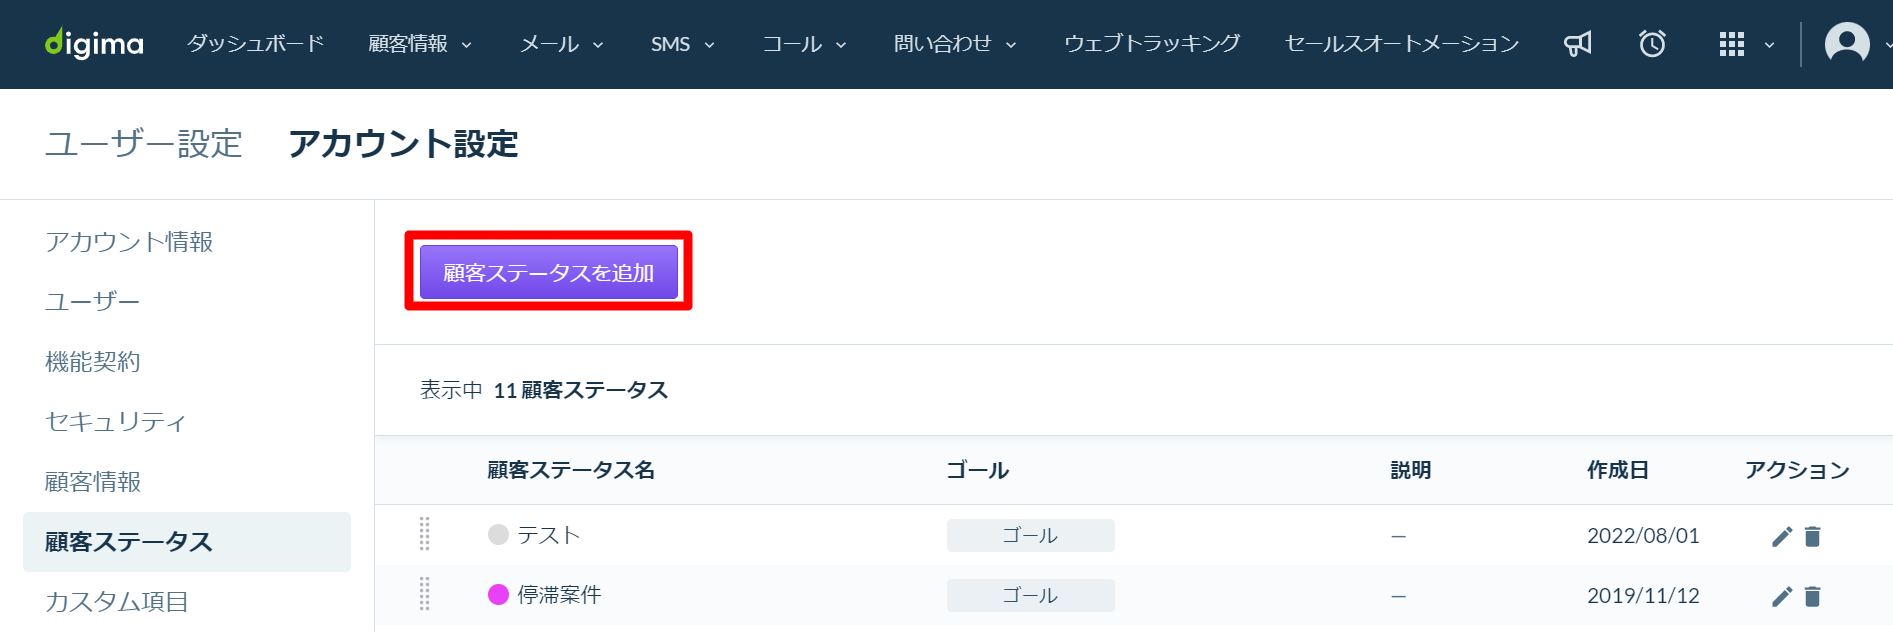Expand the 顧客情報 dropdown in top navigation
1893x632 pixels.
(420, 44)
